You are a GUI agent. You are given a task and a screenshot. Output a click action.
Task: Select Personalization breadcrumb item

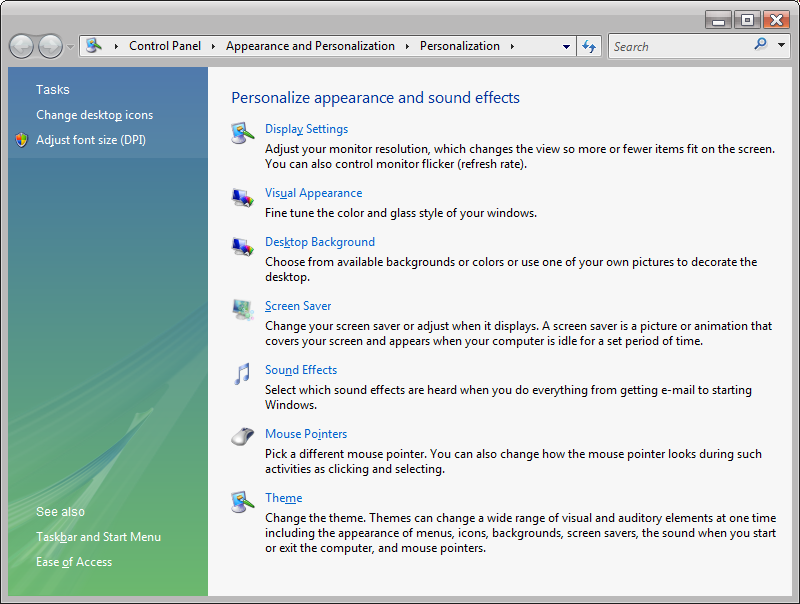click(460, 46)
